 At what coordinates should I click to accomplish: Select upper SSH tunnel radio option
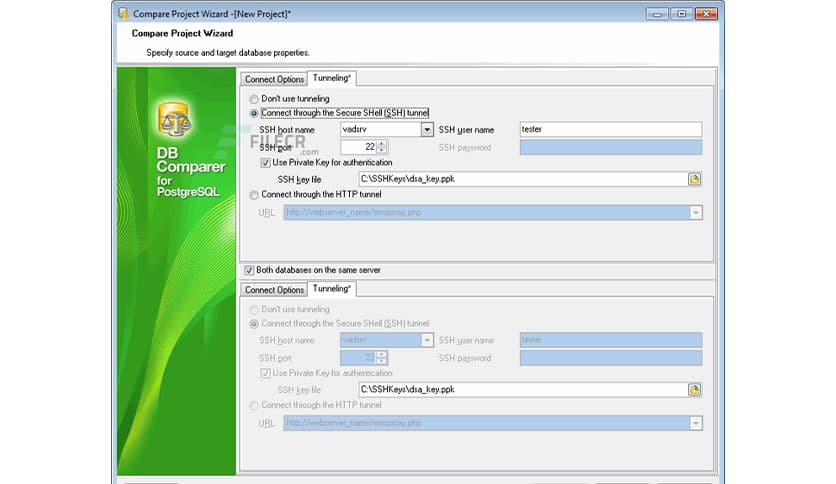[254, 113]
